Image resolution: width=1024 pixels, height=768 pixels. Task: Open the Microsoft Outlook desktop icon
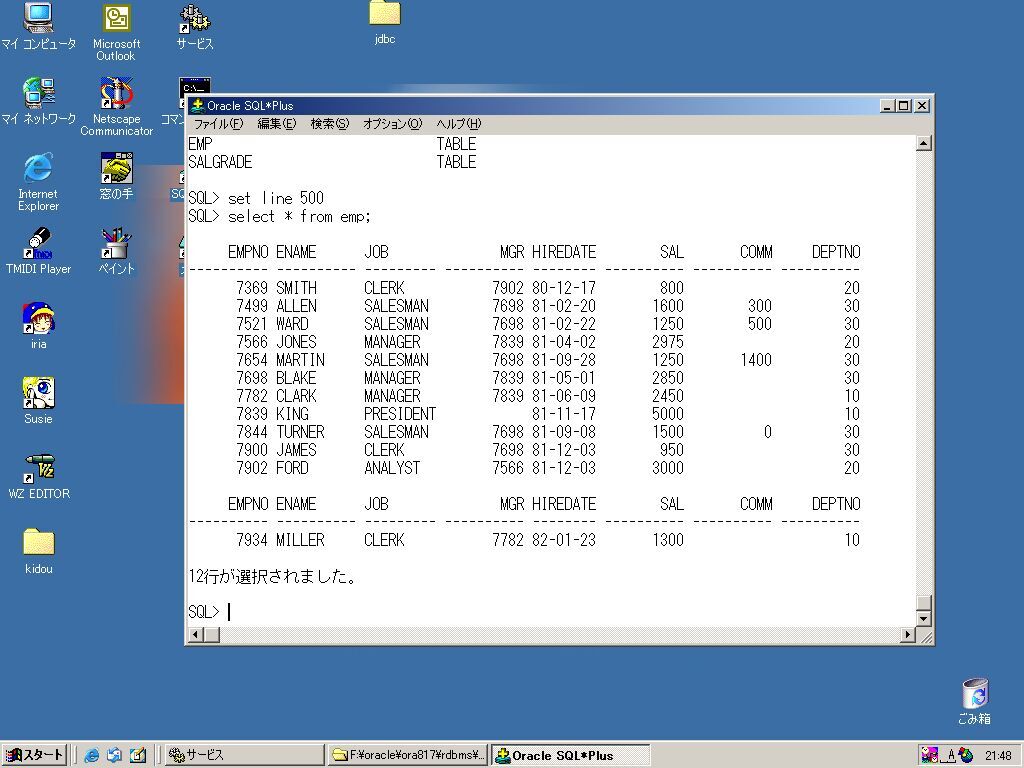(116, 32)
